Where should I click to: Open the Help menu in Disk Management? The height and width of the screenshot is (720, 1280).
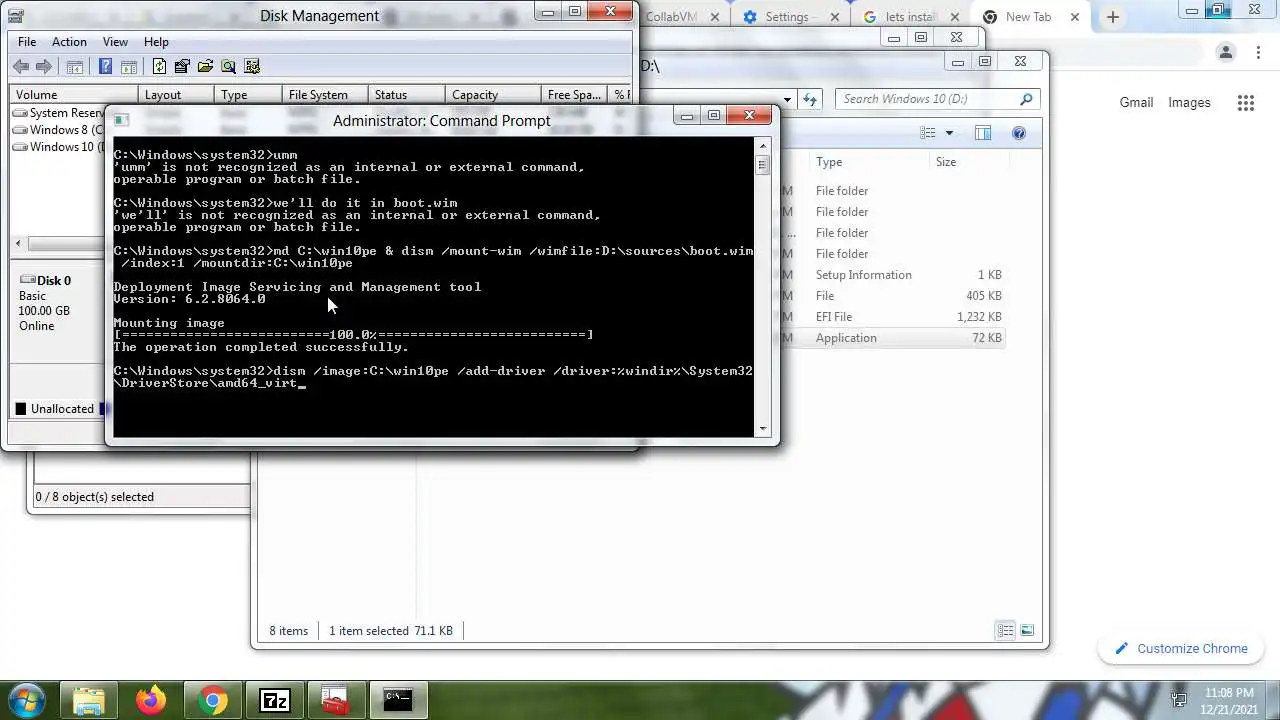tap(156, 42)
